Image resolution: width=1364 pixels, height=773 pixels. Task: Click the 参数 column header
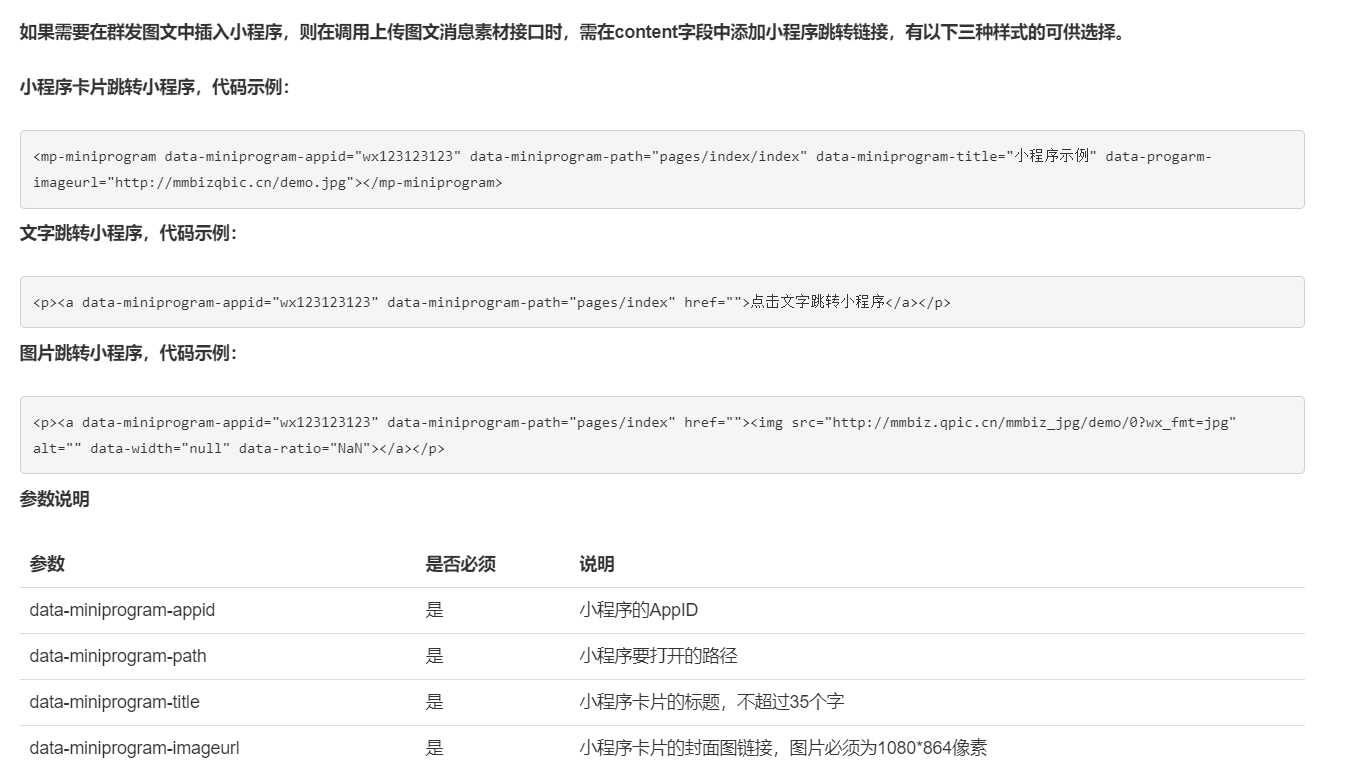(x=47, y=564)
